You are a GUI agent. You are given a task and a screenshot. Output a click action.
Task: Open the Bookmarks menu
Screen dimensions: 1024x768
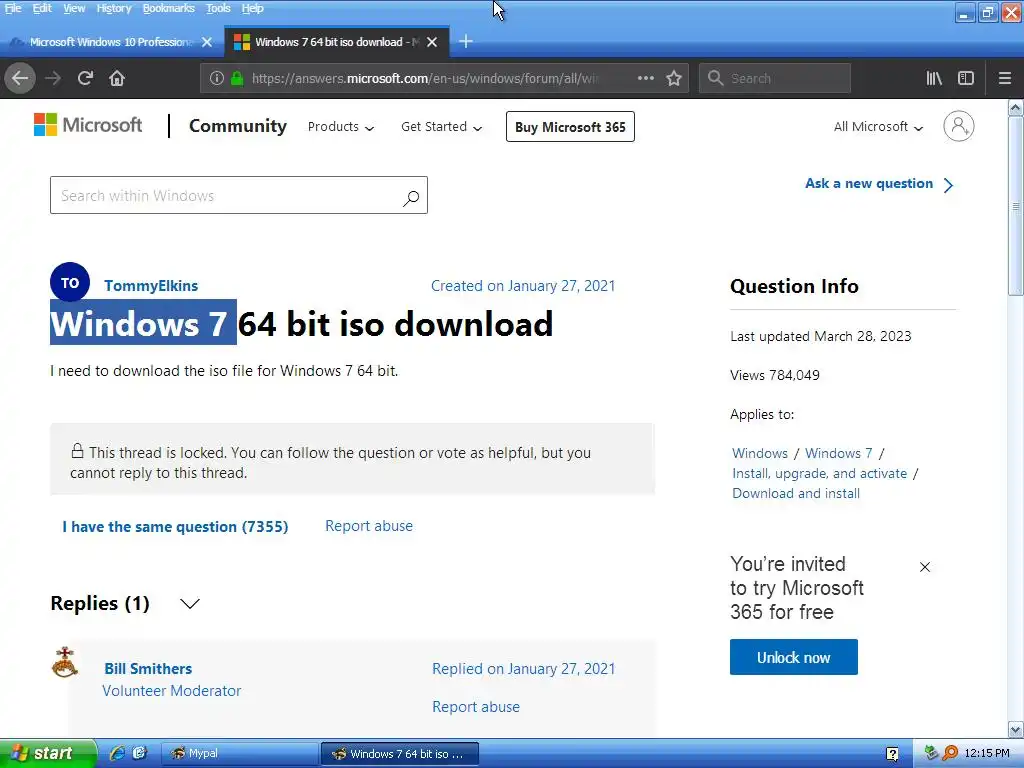click(x=168, y=8)
